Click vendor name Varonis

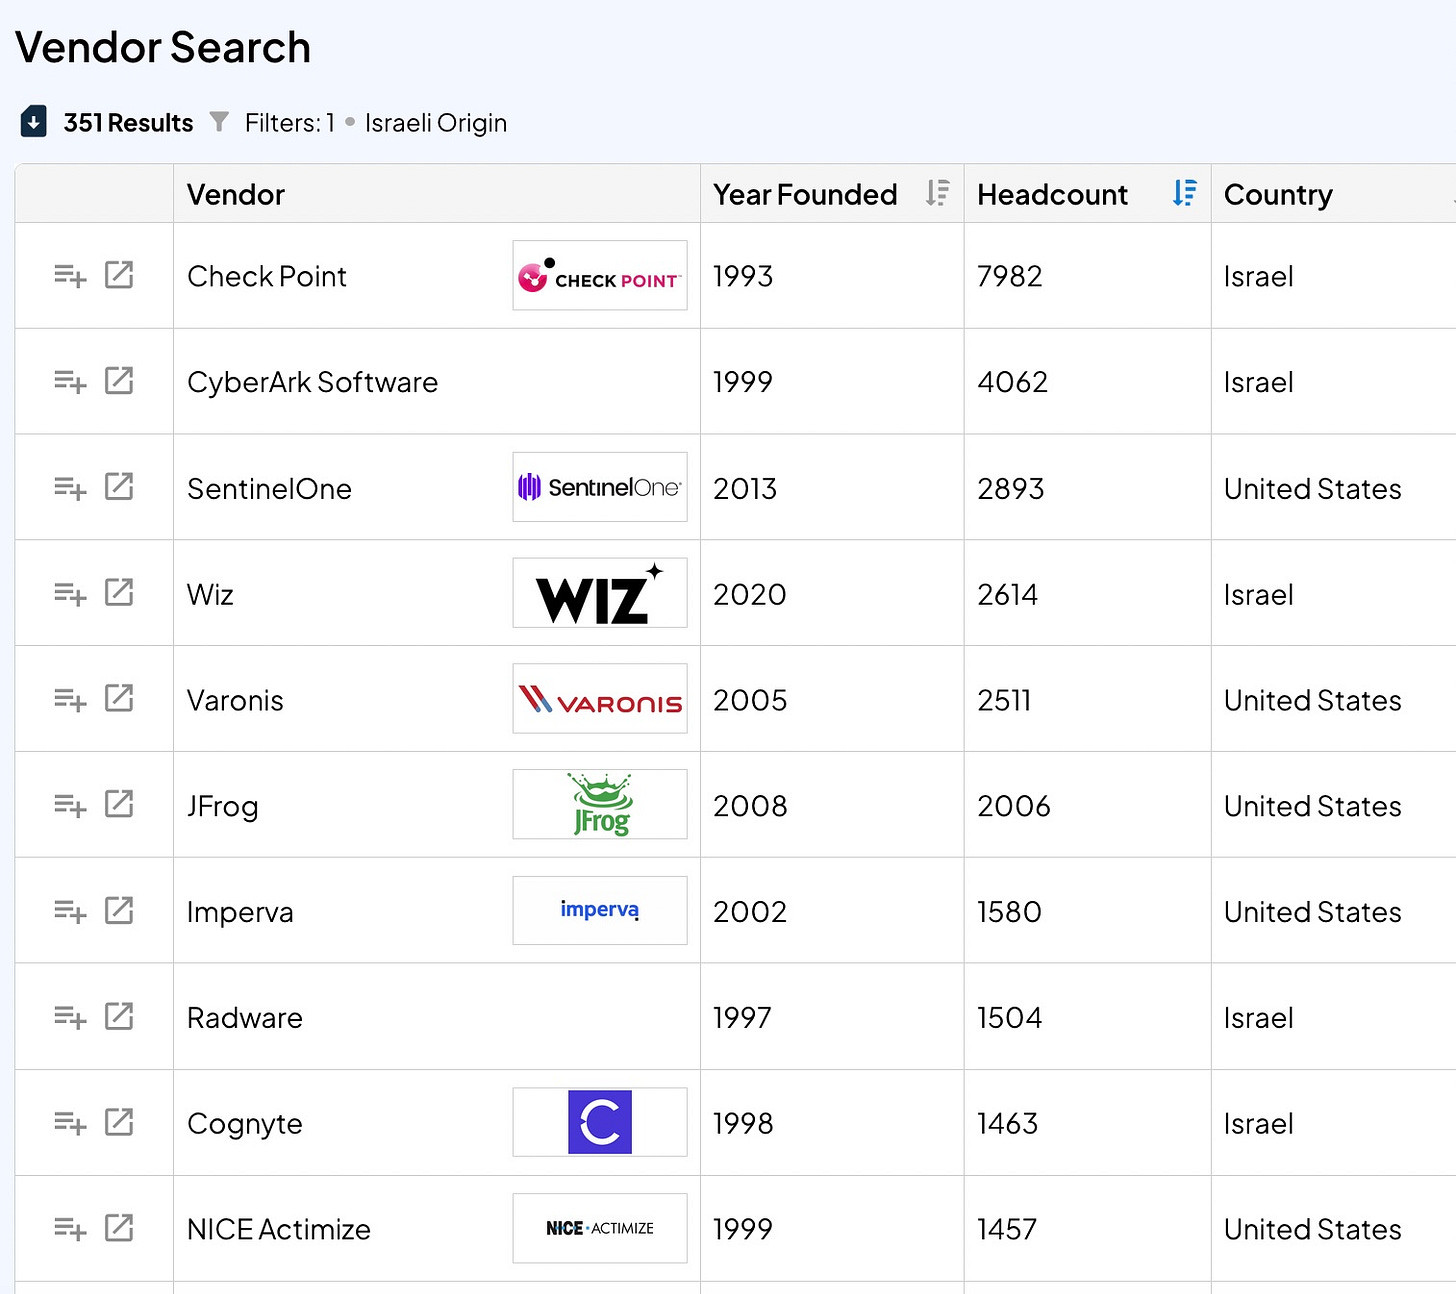tap(235, 700)
